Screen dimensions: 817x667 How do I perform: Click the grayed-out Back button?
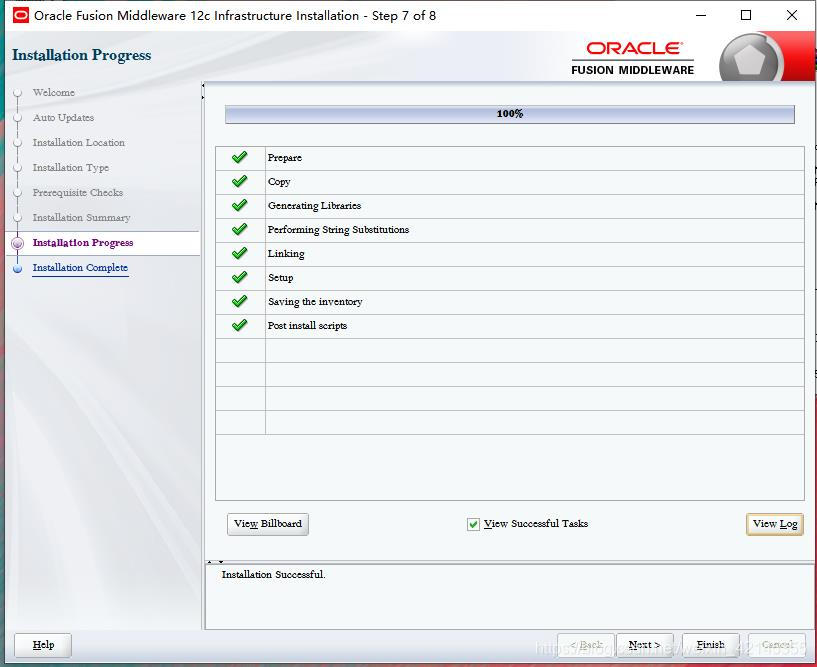click(586, 645)
